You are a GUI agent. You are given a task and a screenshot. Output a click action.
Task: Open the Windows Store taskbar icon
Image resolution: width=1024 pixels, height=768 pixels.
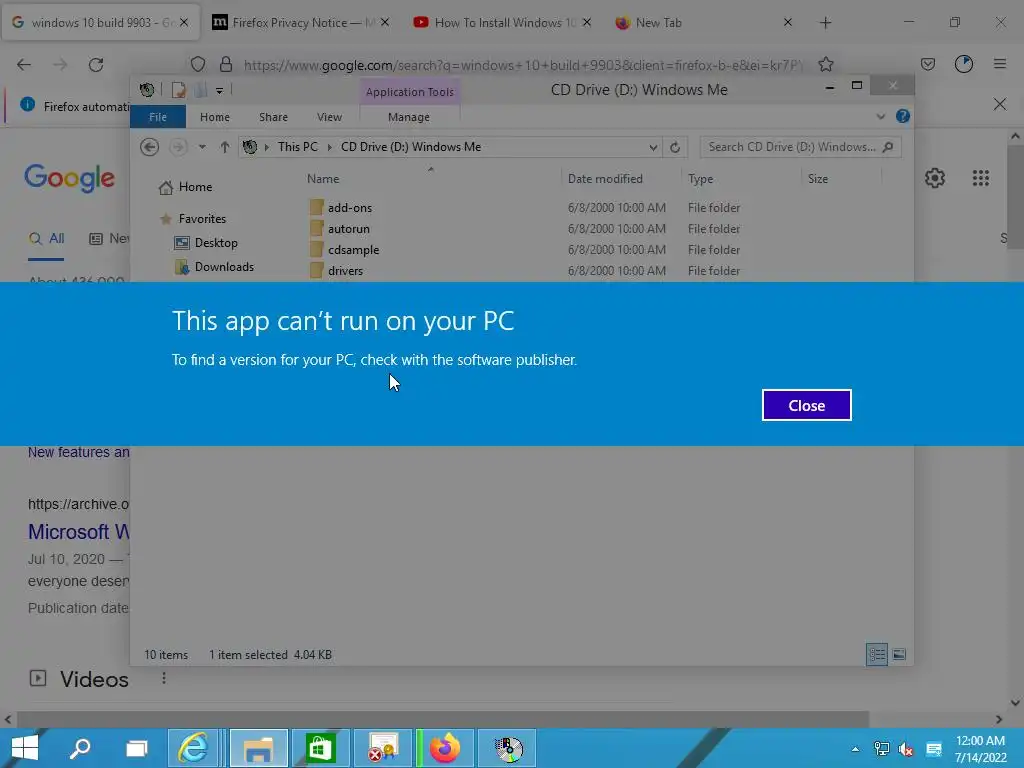click(x=321, y=748)
